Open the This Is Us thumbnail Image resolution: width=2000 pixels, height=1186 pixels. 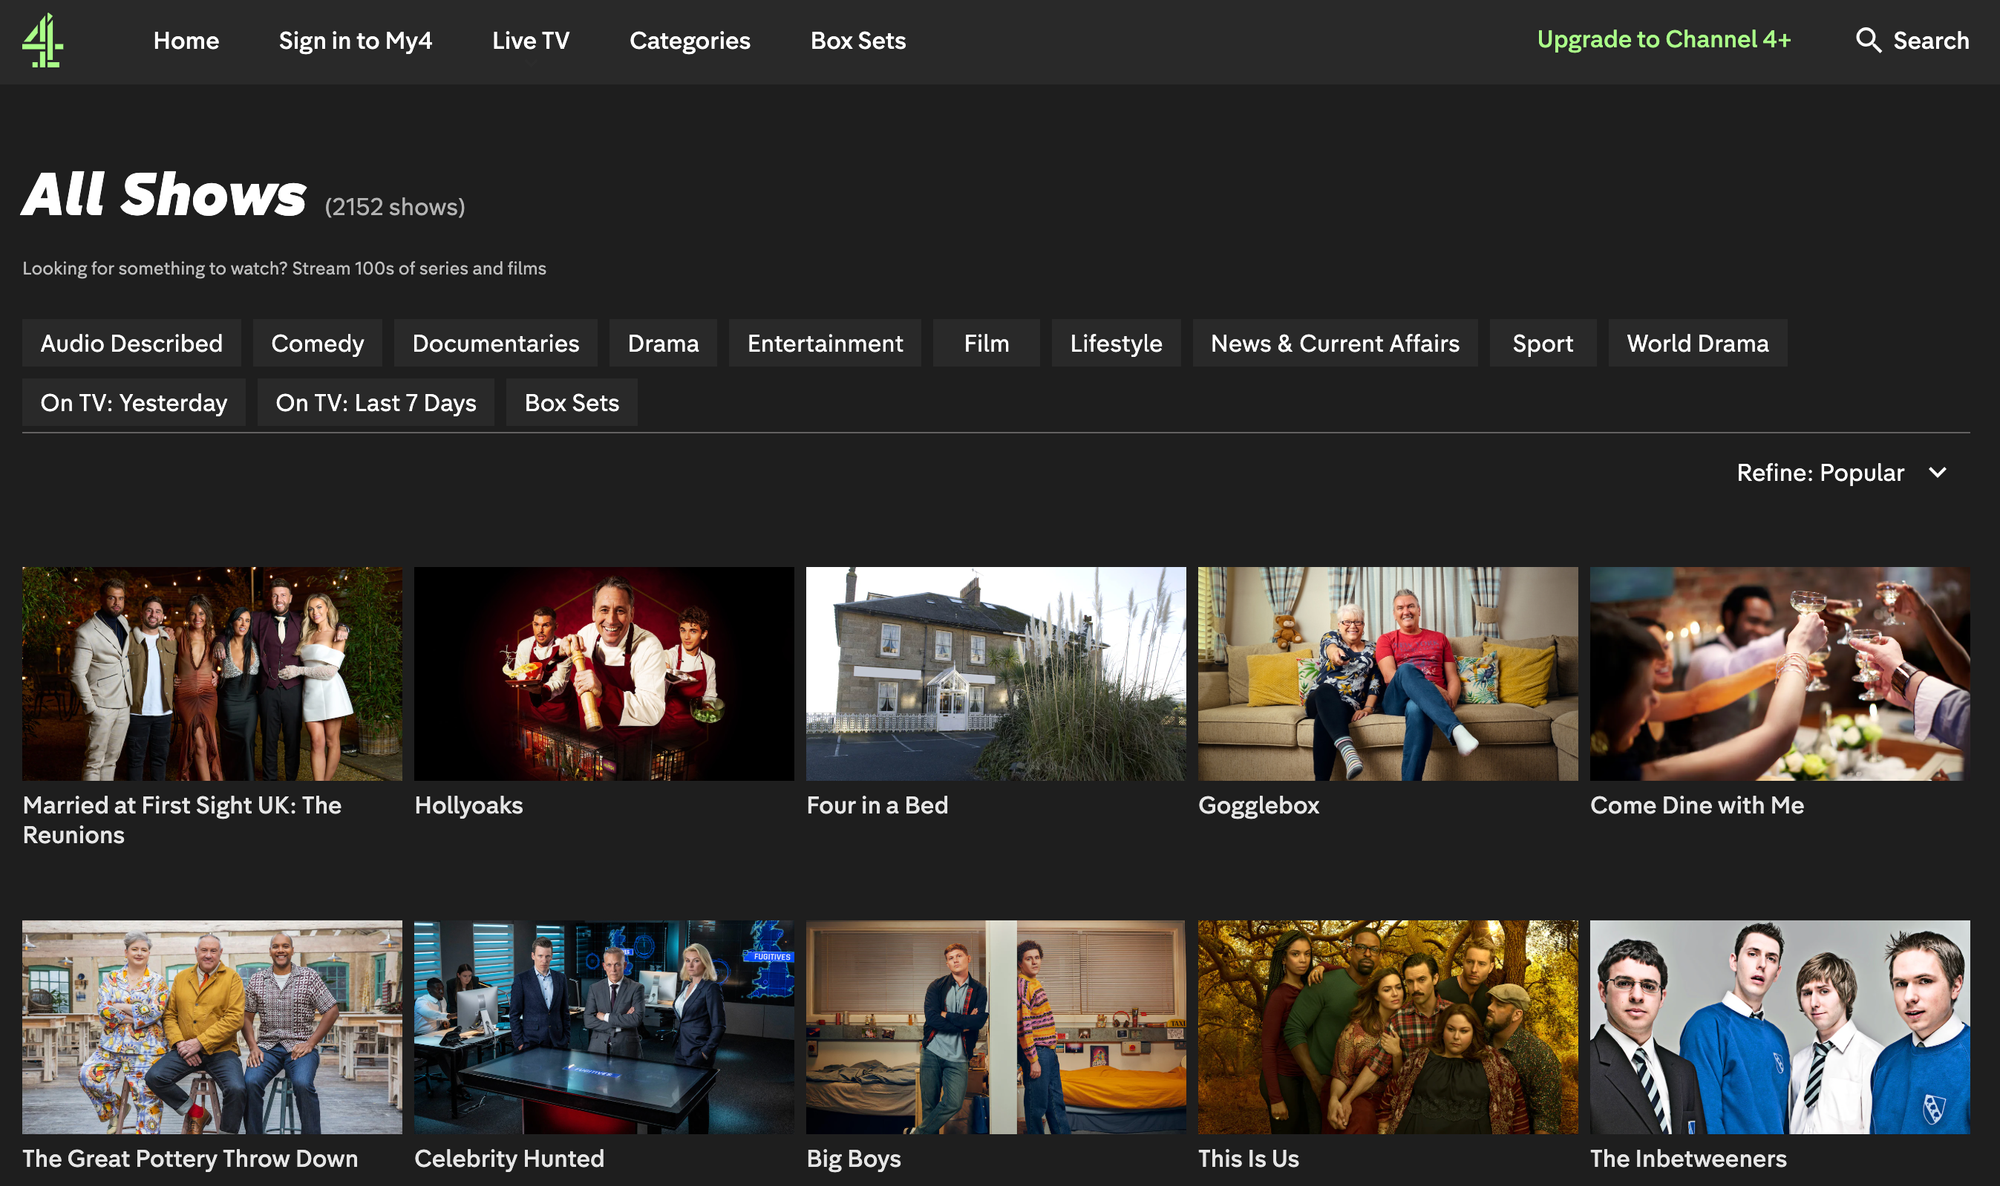(x=1388, y=1027)
